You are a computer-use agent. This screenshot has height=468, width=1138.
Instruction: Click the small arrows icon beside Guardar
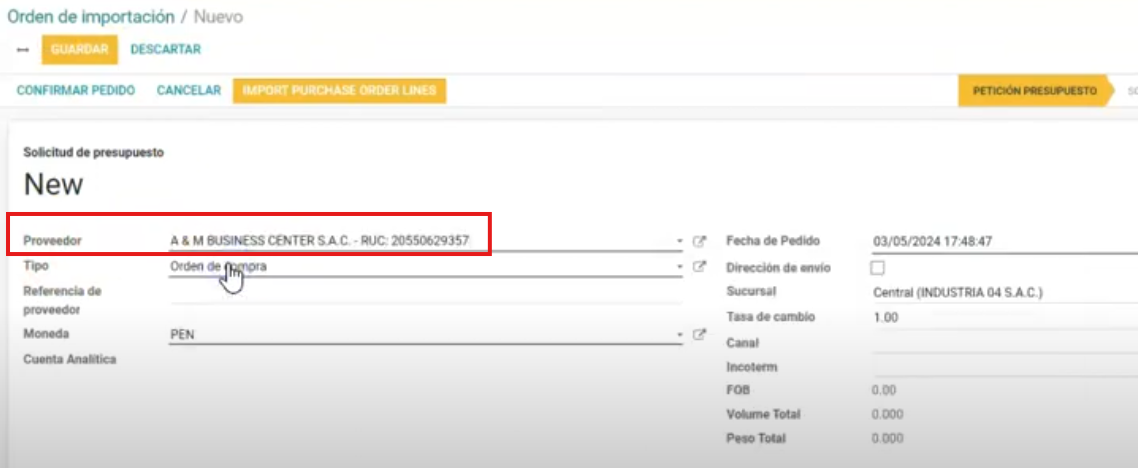22,50
